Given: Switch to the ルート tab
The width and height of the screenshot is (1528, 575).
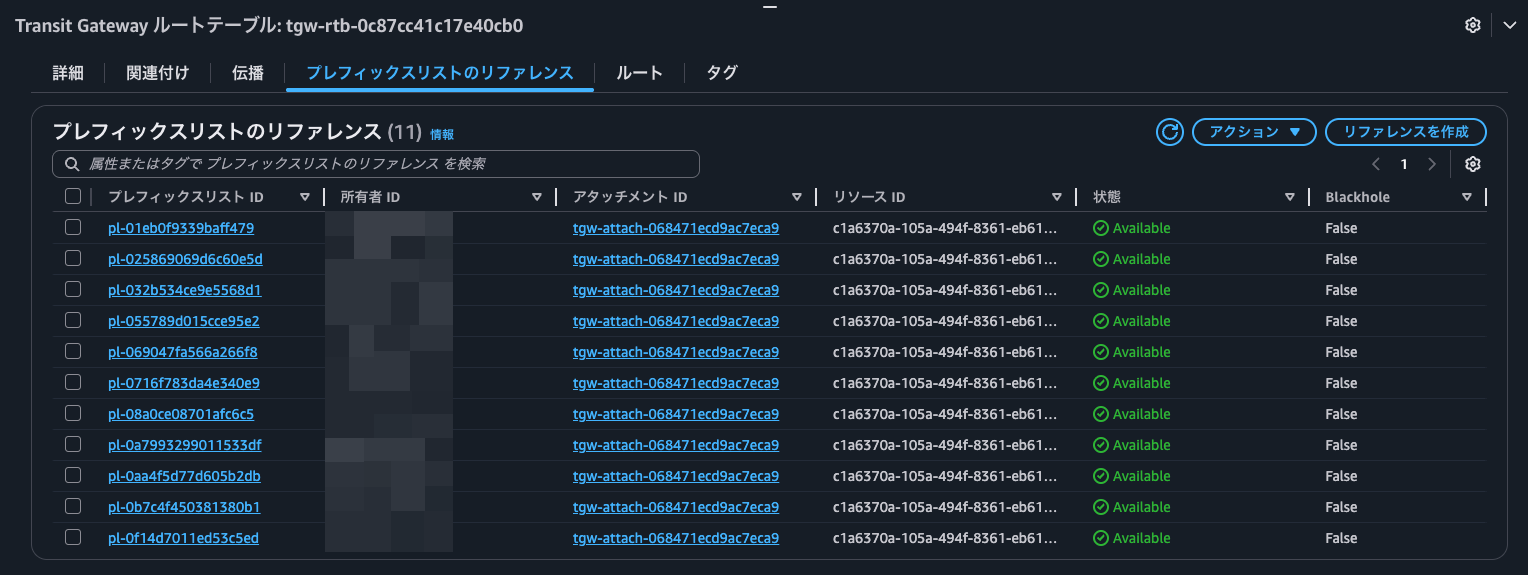Looking at the screenshot, I should [639, 73].
